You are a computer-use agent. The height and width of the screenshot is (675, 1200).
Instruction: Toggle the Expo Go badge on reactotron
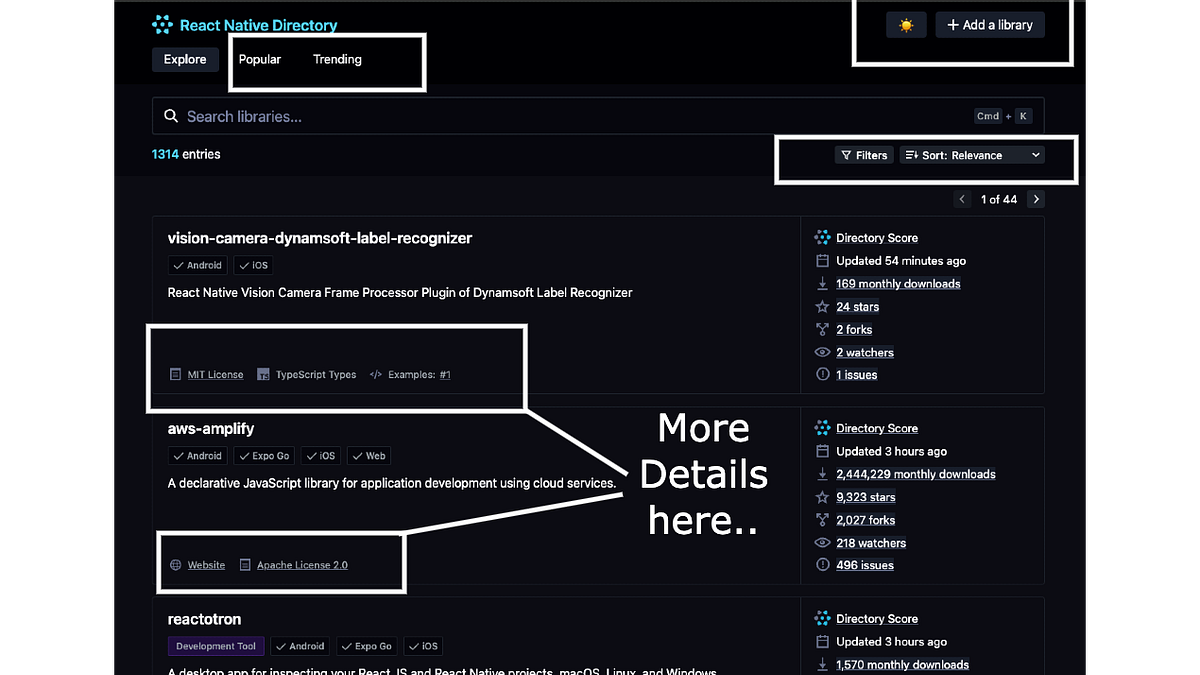click(366, 646)
